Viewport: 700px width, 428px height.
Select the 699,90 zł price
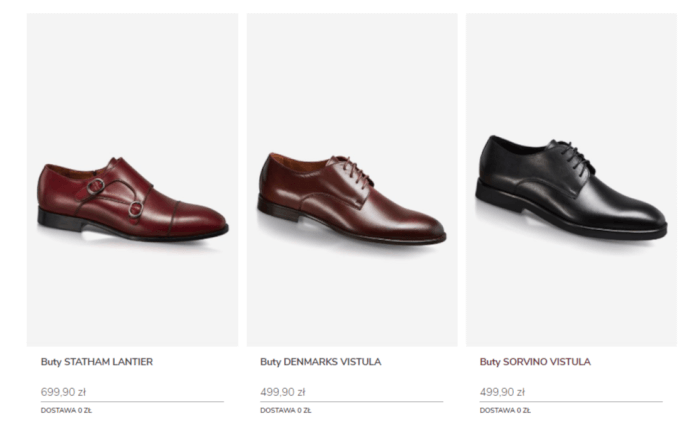tap(64, 392)
